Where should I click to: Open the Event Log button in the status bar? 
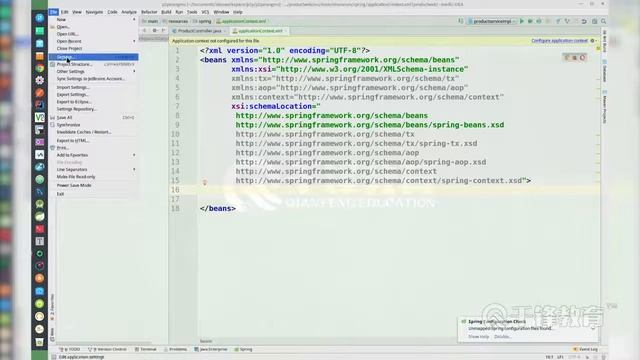point(586,349)
